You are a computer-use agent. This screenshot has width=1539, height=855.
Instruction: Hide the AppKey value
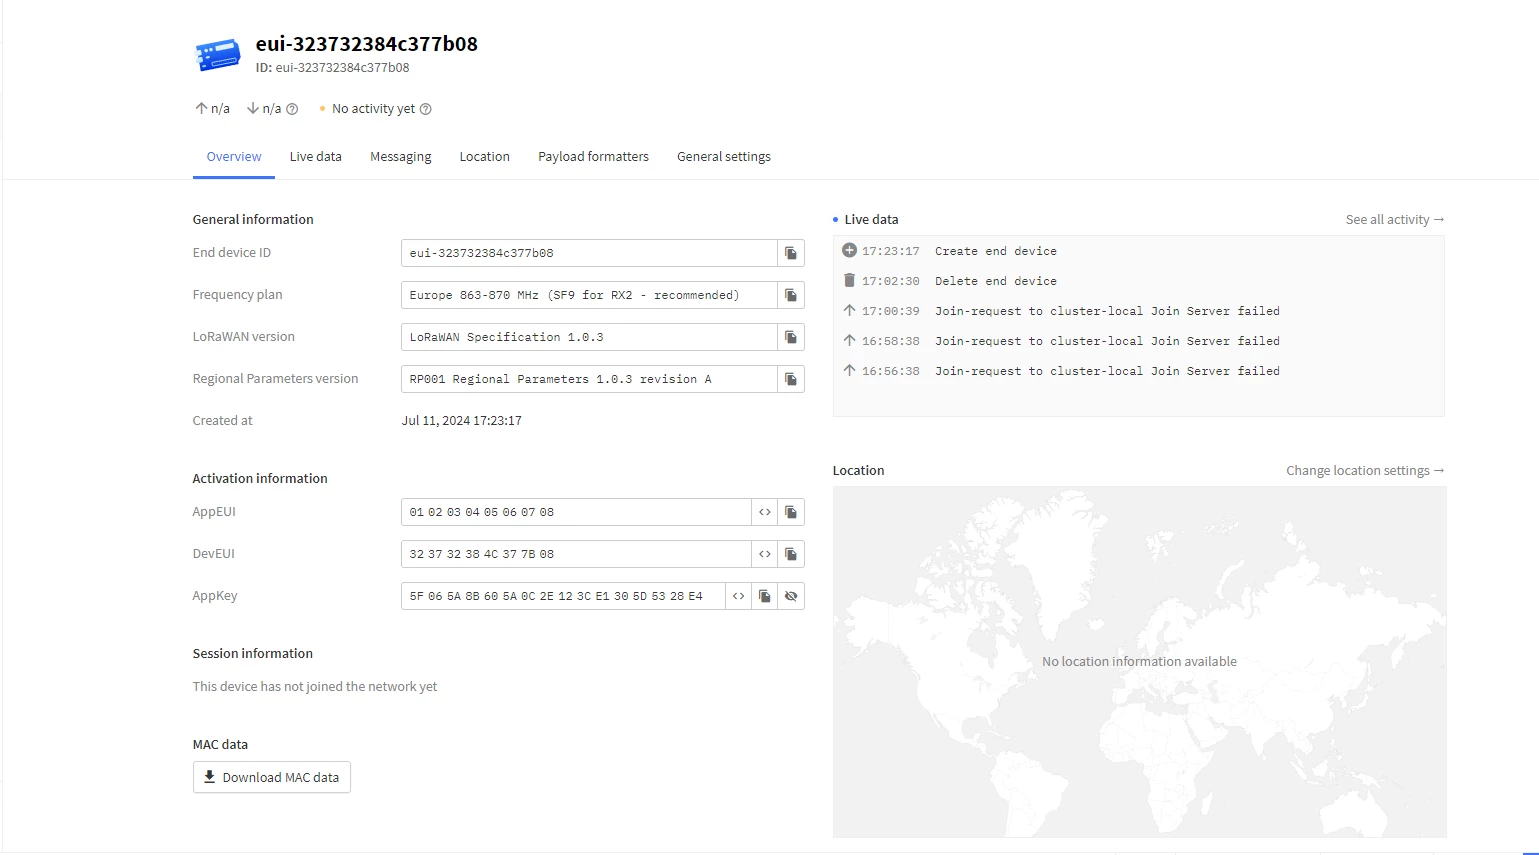click(x=791, y=596)
